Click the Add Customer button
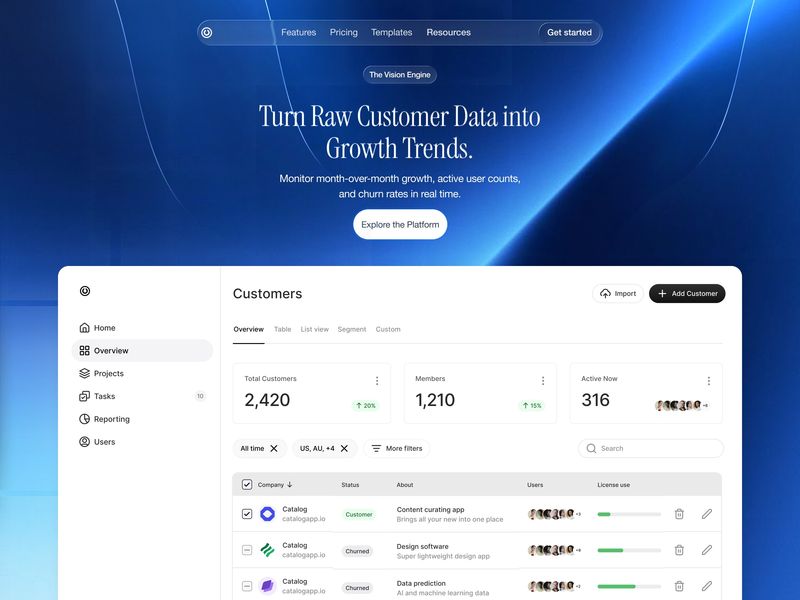Viewport: 800px width, 600px height. coord(687,293)
